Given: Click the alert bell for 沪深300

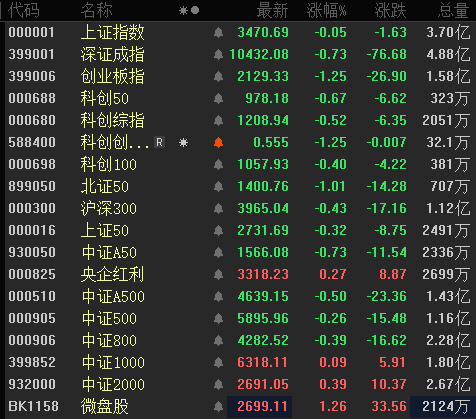Looking at the screenshot, I should point(218,209).
